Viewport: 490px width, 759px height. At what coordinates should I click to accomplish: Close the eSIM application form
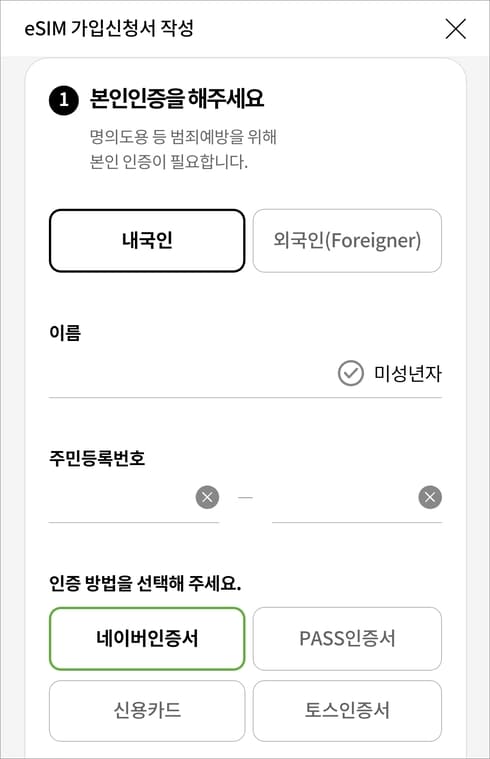point(455,29)
